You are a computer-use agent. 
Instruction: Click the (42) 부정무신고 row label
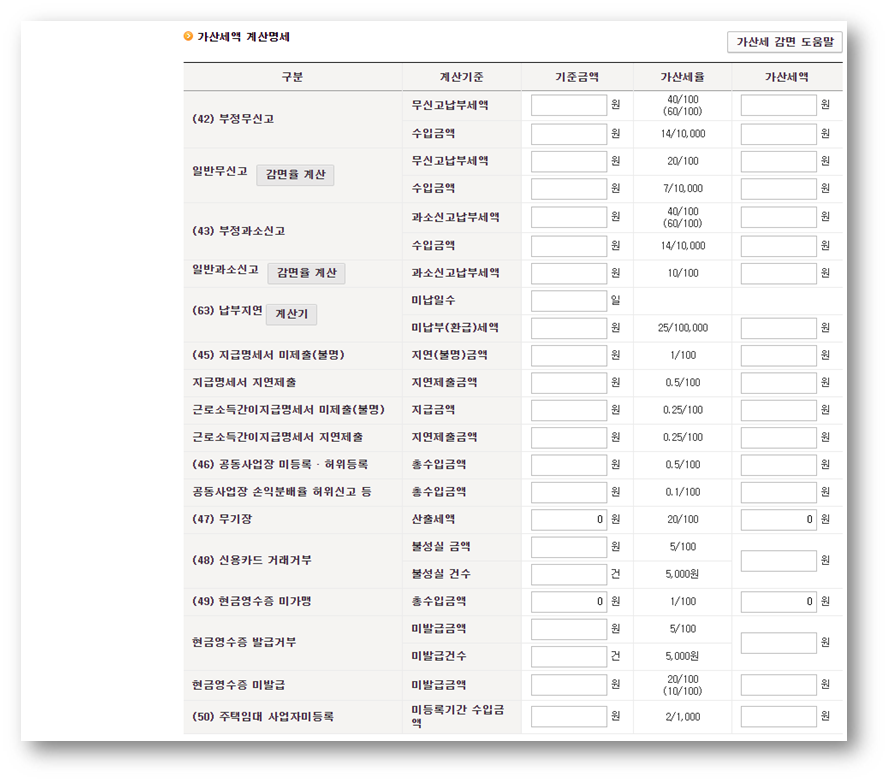pos(233,119)
